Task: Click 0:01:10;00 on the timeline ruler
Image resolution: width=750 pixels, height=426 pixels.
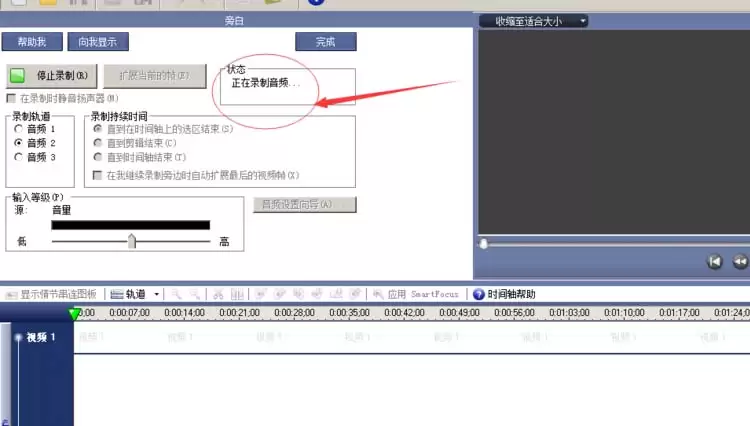Action: click(624, 313)
